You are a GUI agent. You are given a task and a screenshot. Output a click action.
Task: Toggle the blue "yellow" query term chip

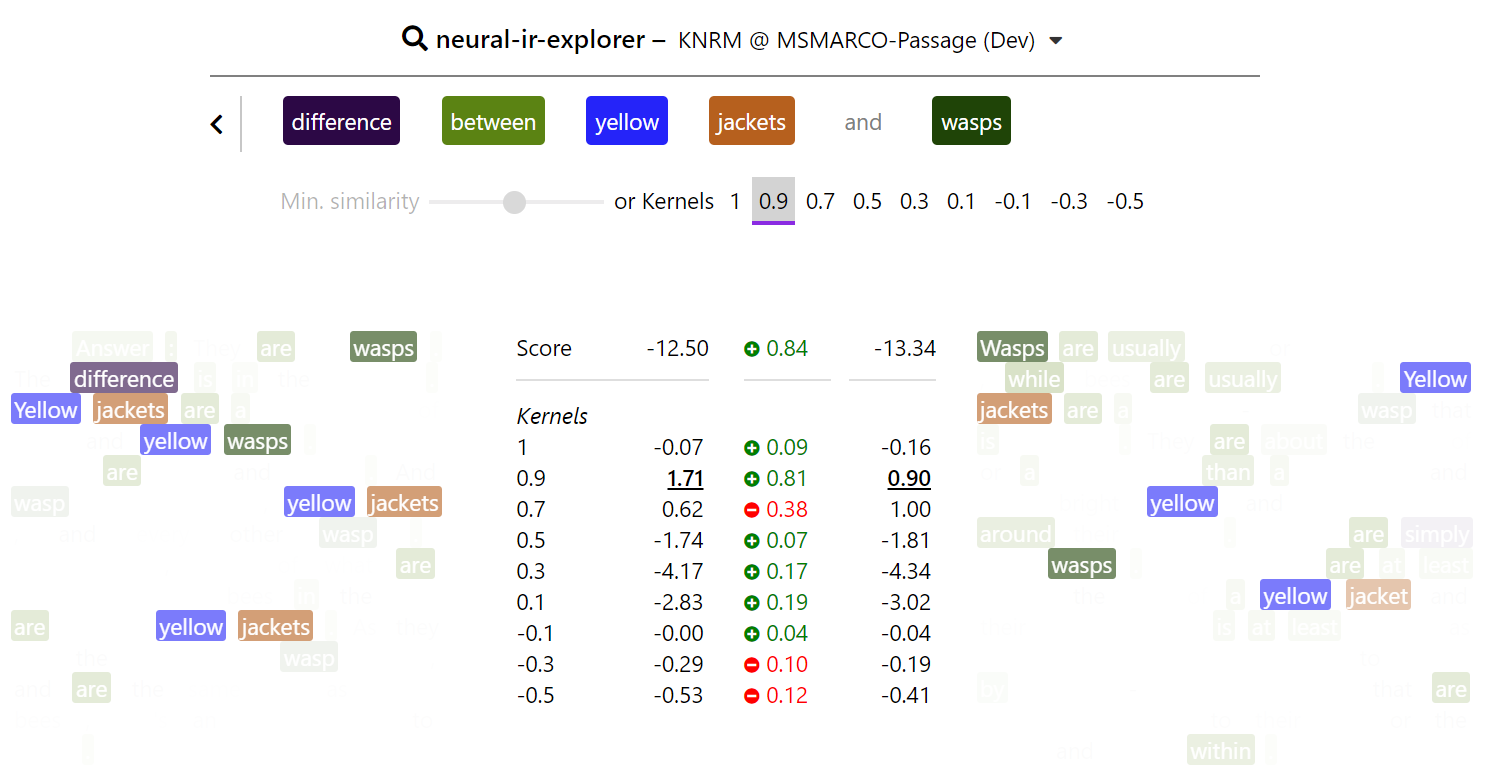point(627,121)
